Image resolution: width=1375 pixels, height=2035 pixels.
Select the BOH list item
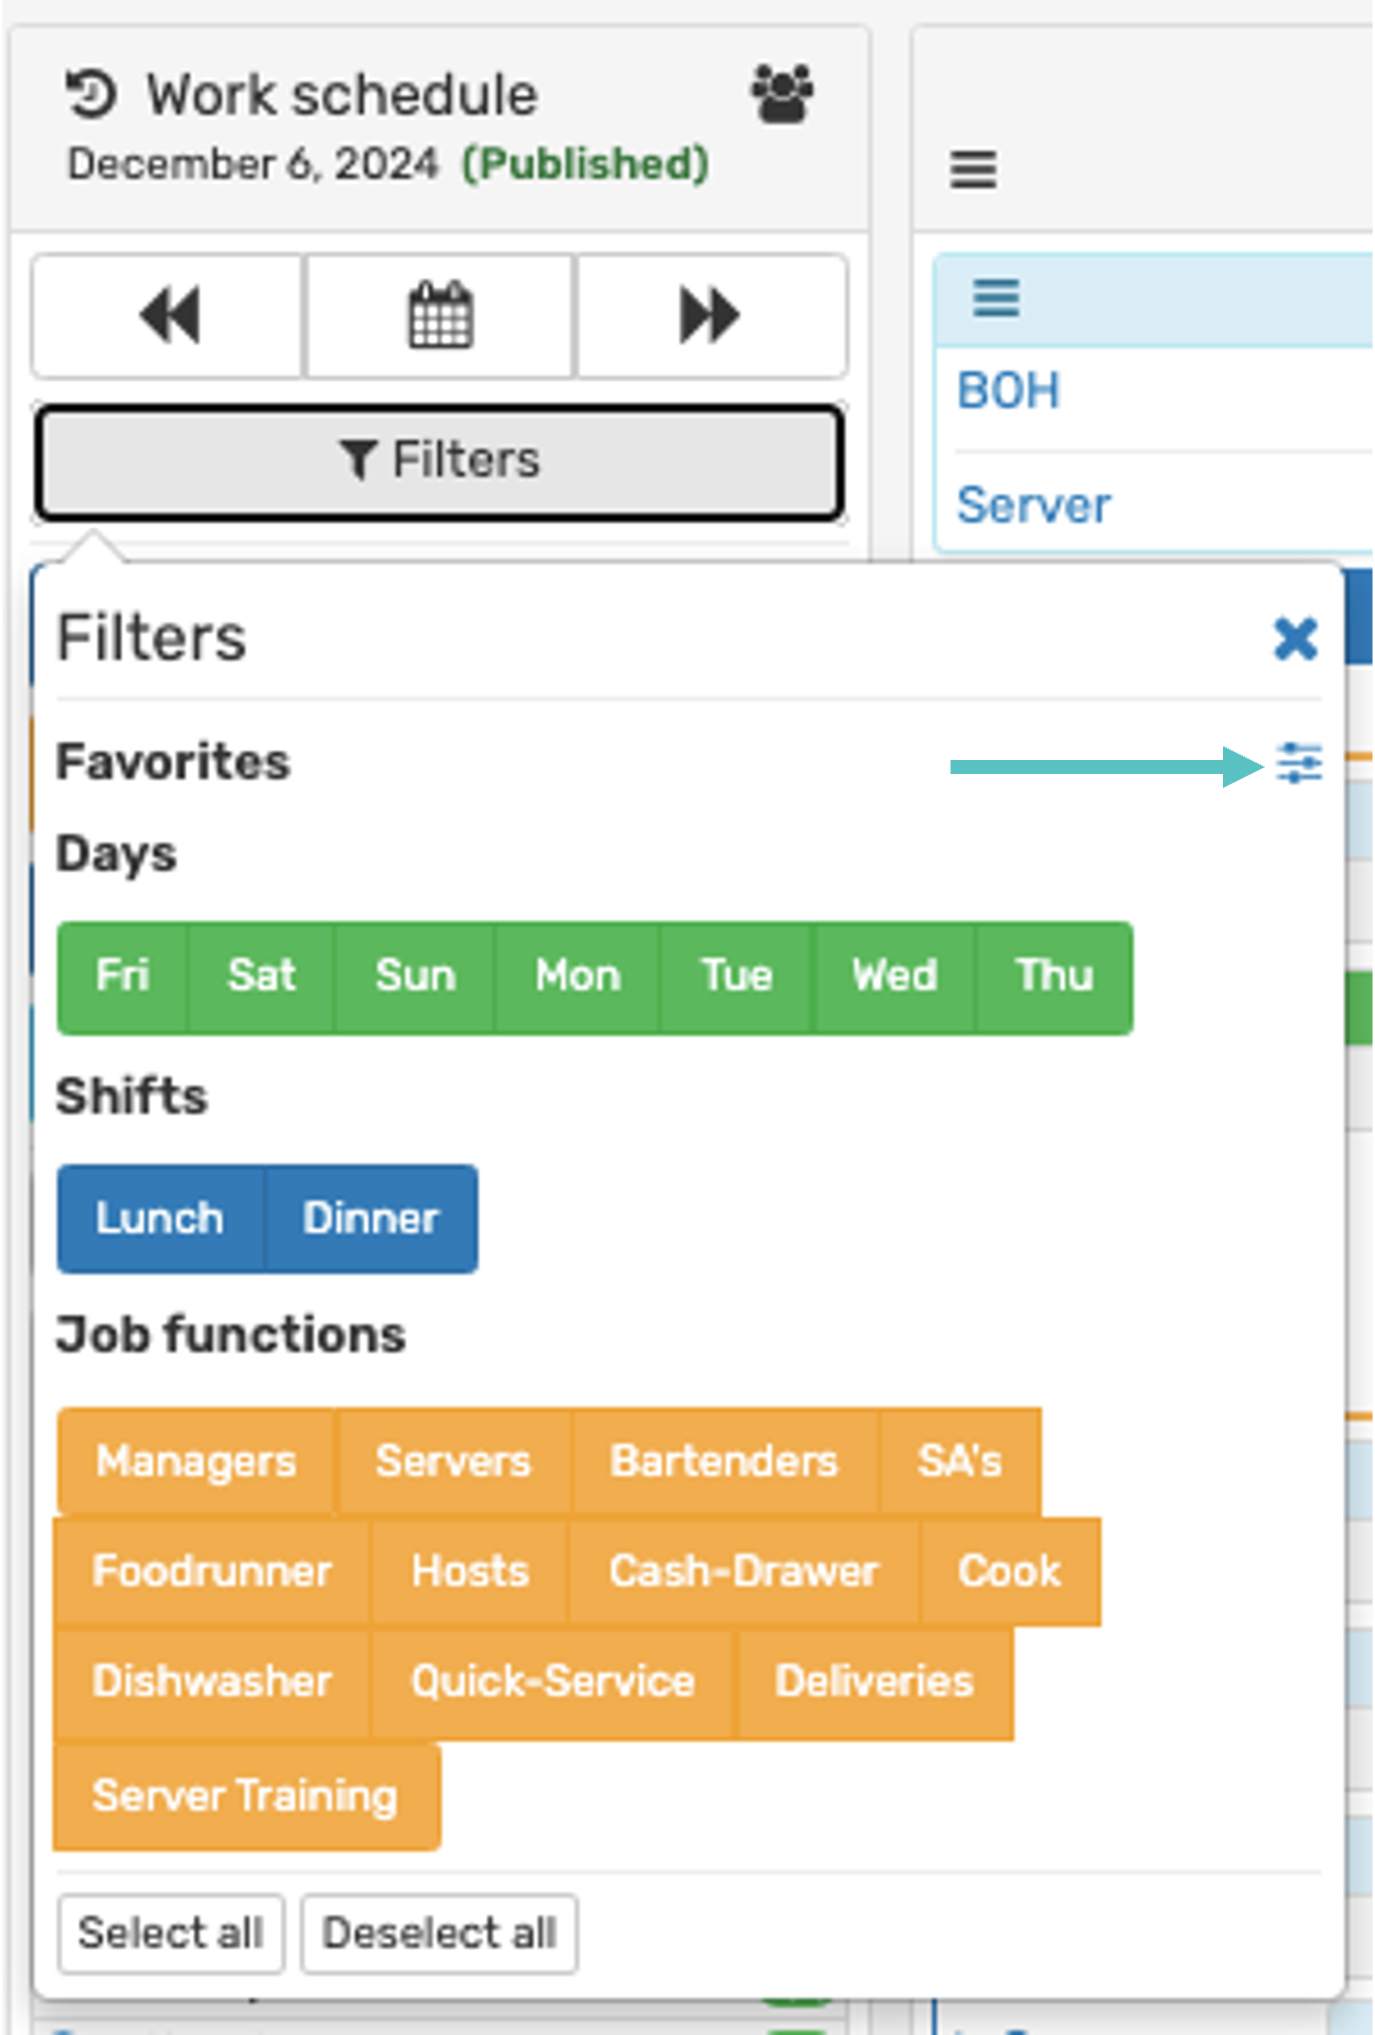click(1008, 391)
